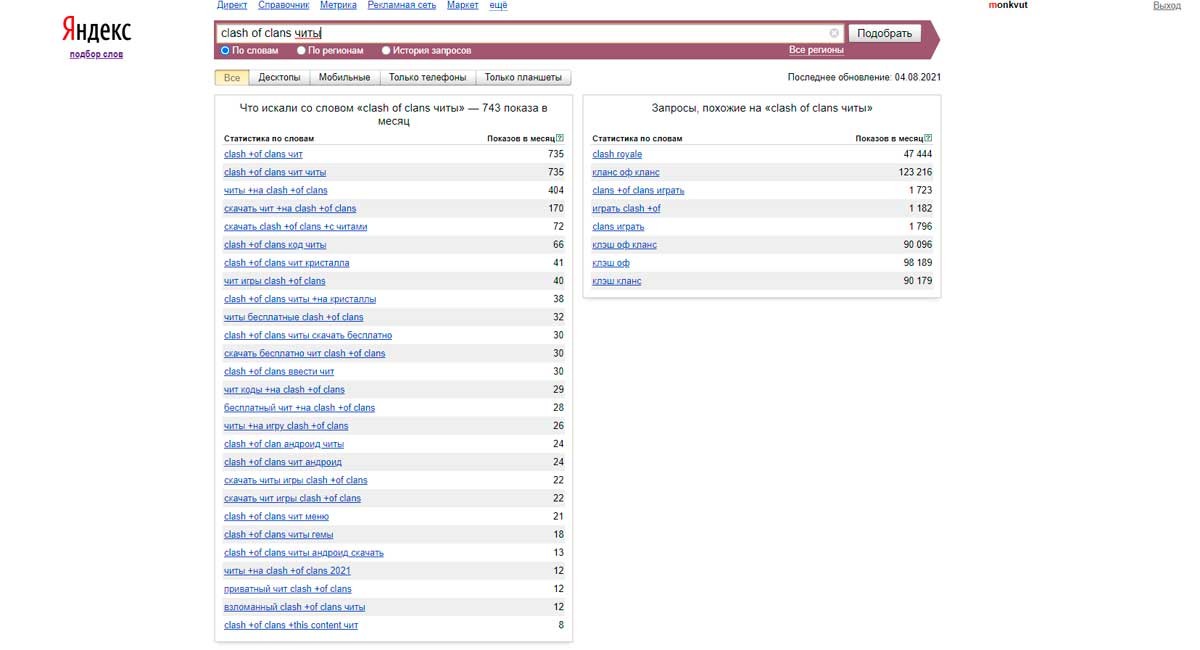Screen dimensions: 1200x650
Task: Click the 'Подобрать' button
Action: [x=885, y=33]
